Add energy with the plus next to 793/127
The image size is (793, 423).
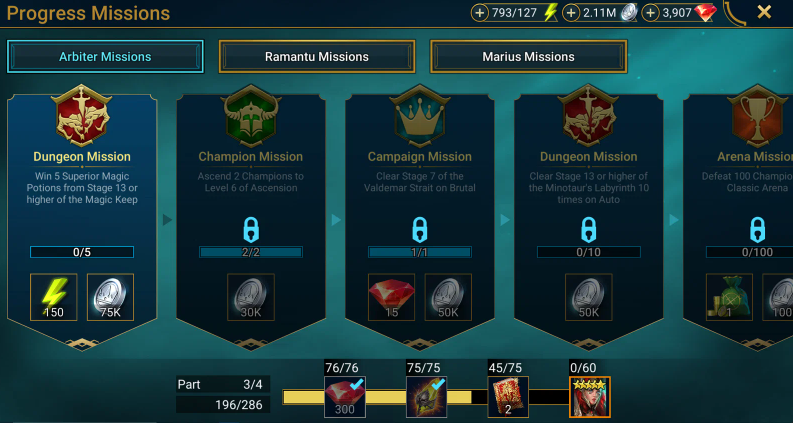click(x=479, y=13)
